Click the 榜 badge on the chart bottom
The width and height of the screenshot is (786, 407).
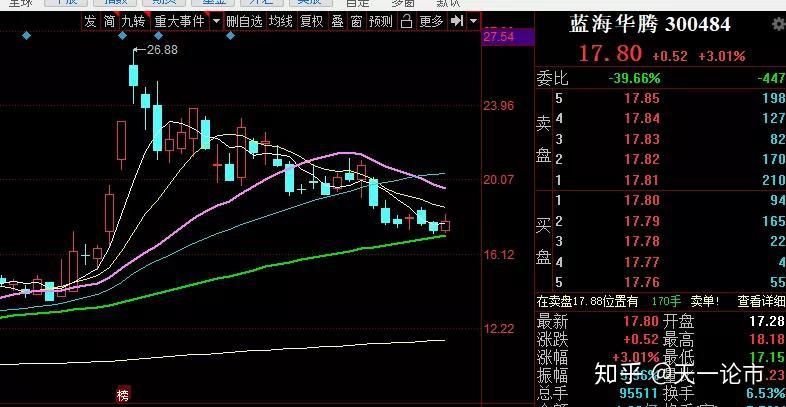tap(122, 395)
